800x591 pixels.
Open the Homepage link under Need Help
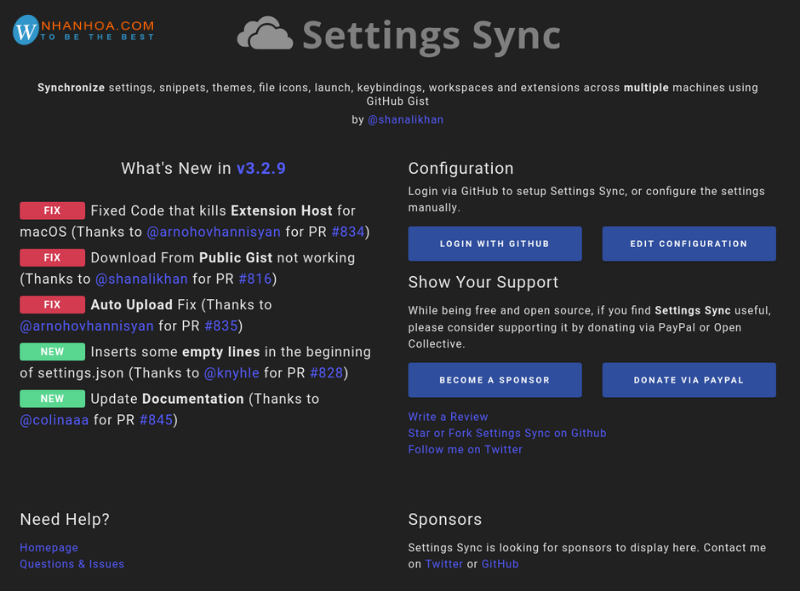pos(48,547)
